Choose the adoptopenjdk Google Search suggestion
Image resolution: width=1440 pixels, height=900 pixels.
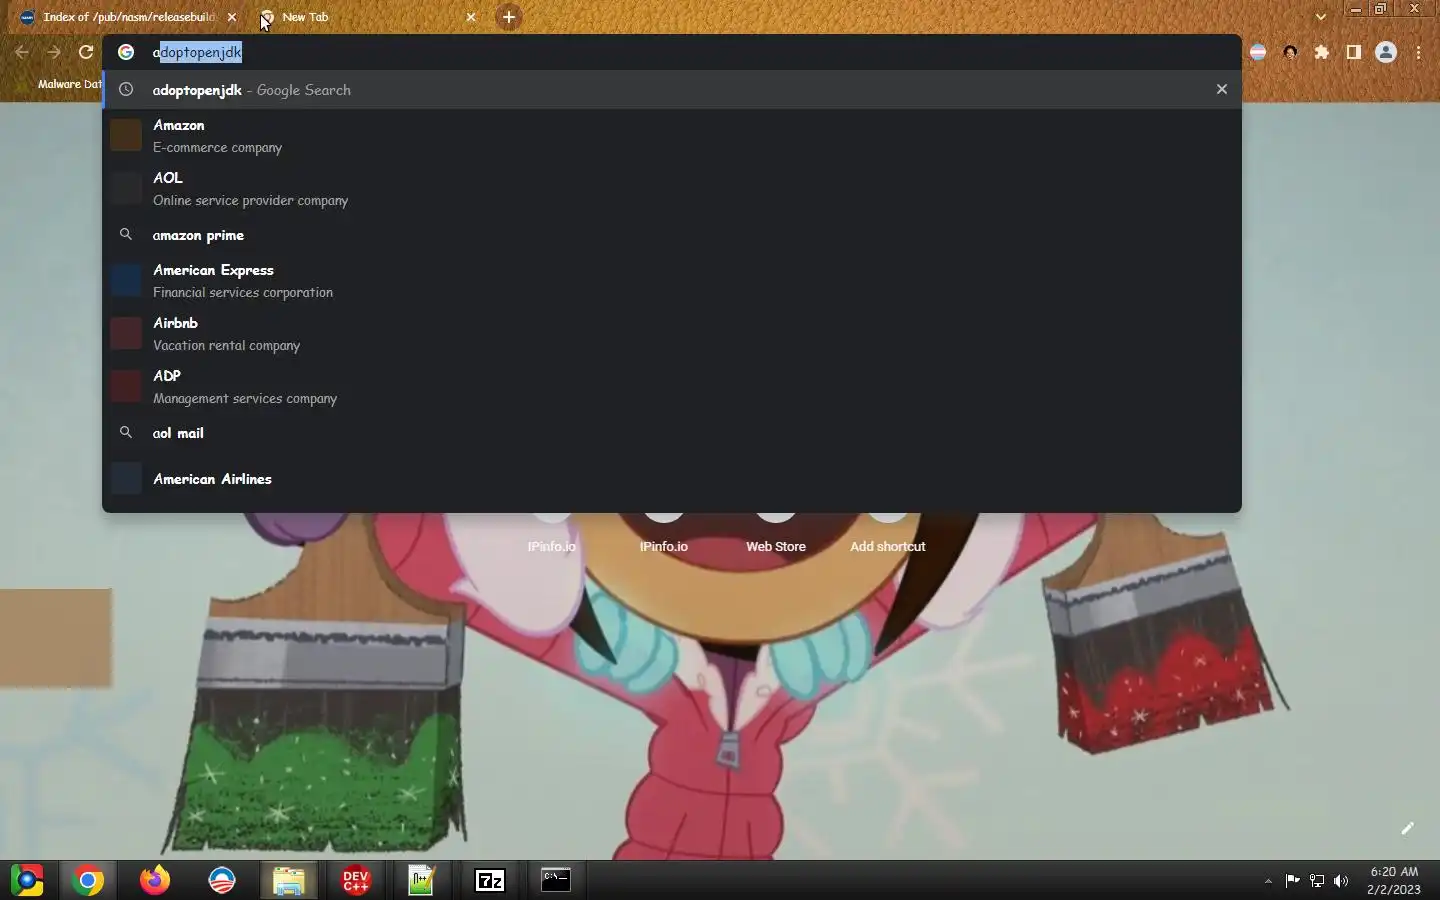[x=672, y=89]
